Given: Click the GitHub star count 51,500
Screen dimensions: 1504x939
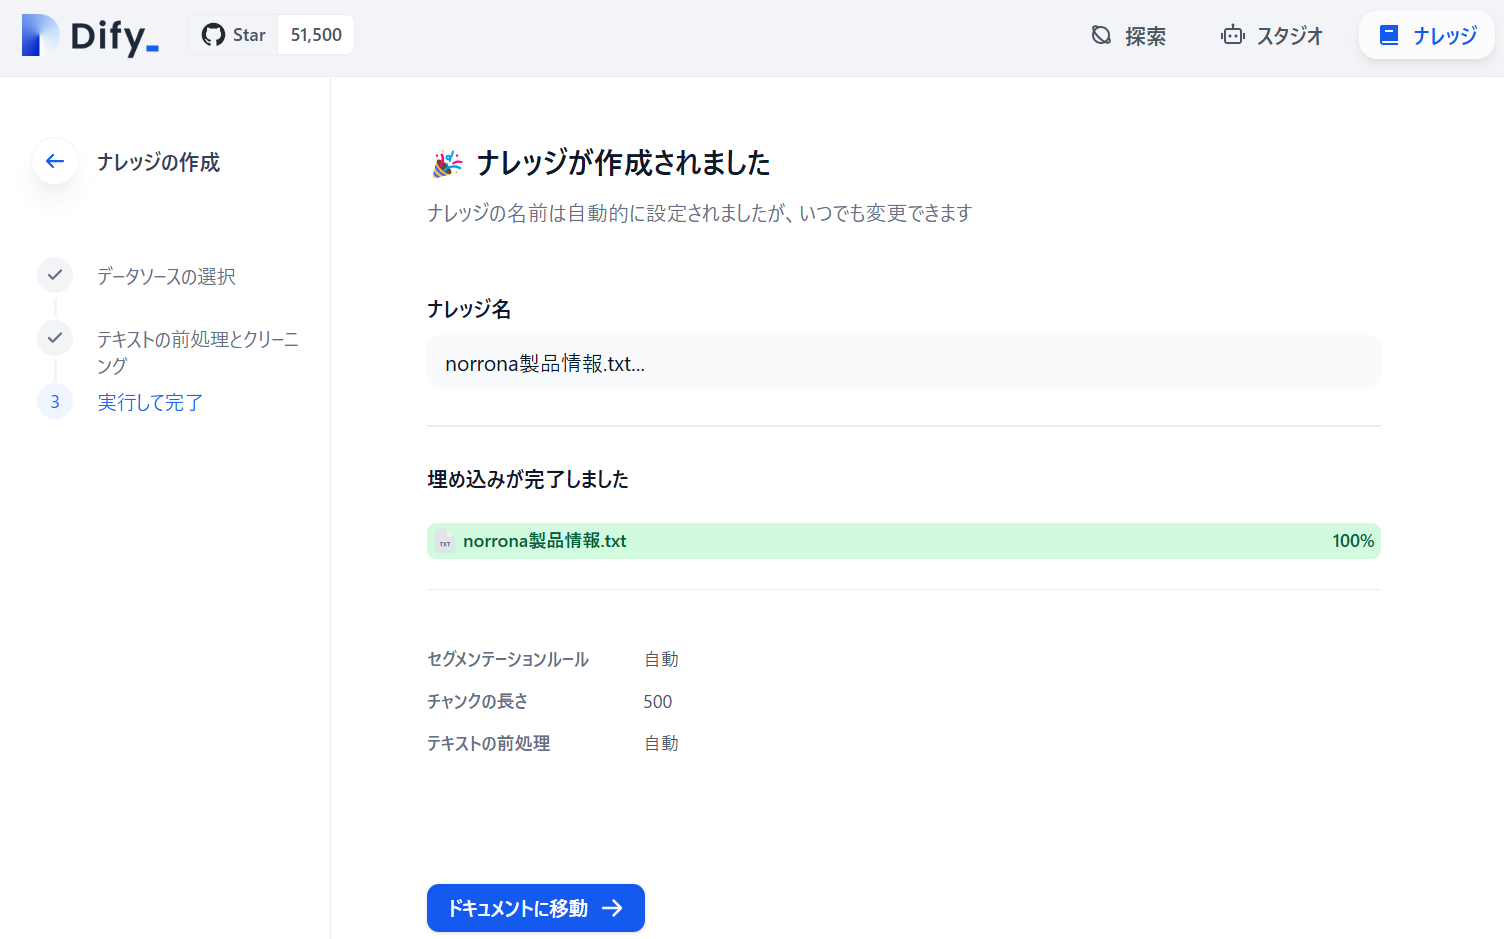Looking at the screenshot, I should 316,35.
